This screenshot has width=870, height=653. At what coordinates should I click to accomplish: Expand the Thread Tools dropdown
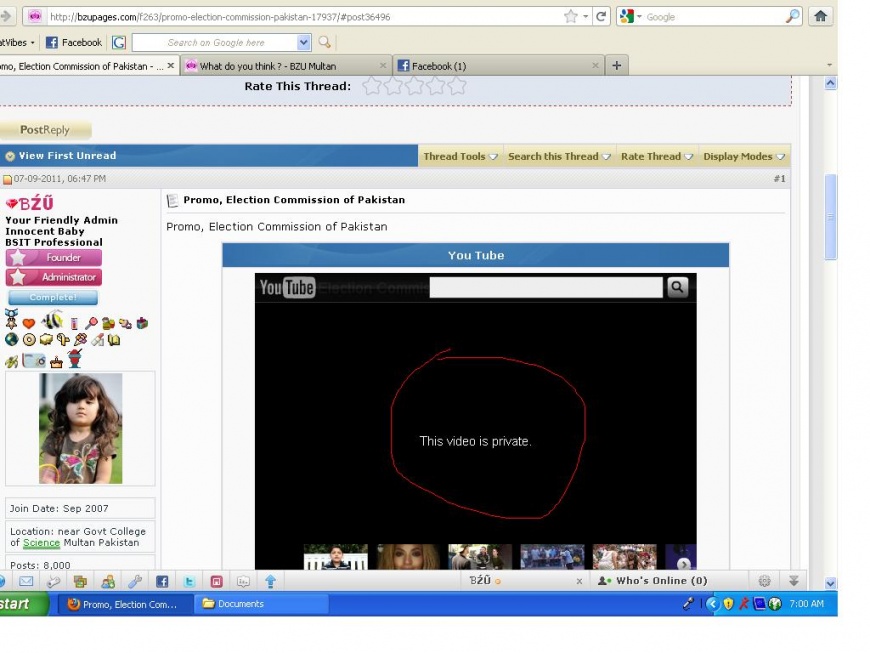click(460, 156)
